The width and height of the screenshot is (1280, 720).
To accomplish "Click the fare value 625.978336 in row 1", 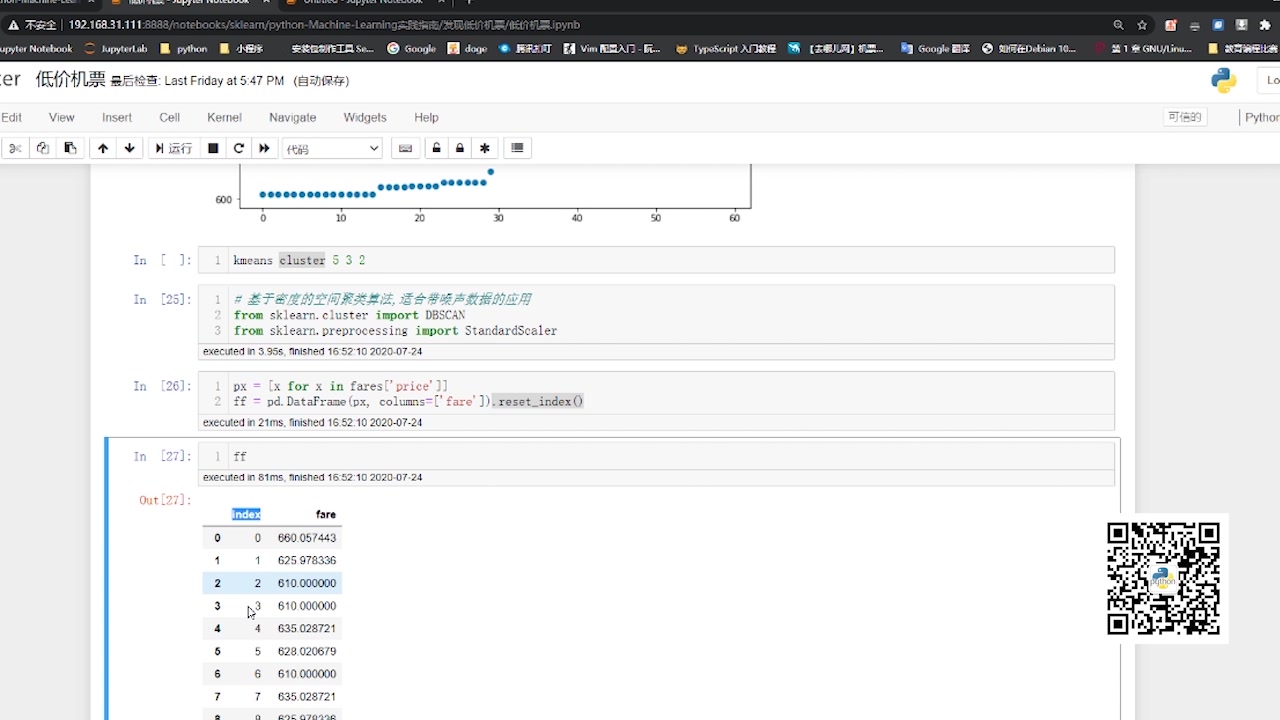I will (307, 561).
